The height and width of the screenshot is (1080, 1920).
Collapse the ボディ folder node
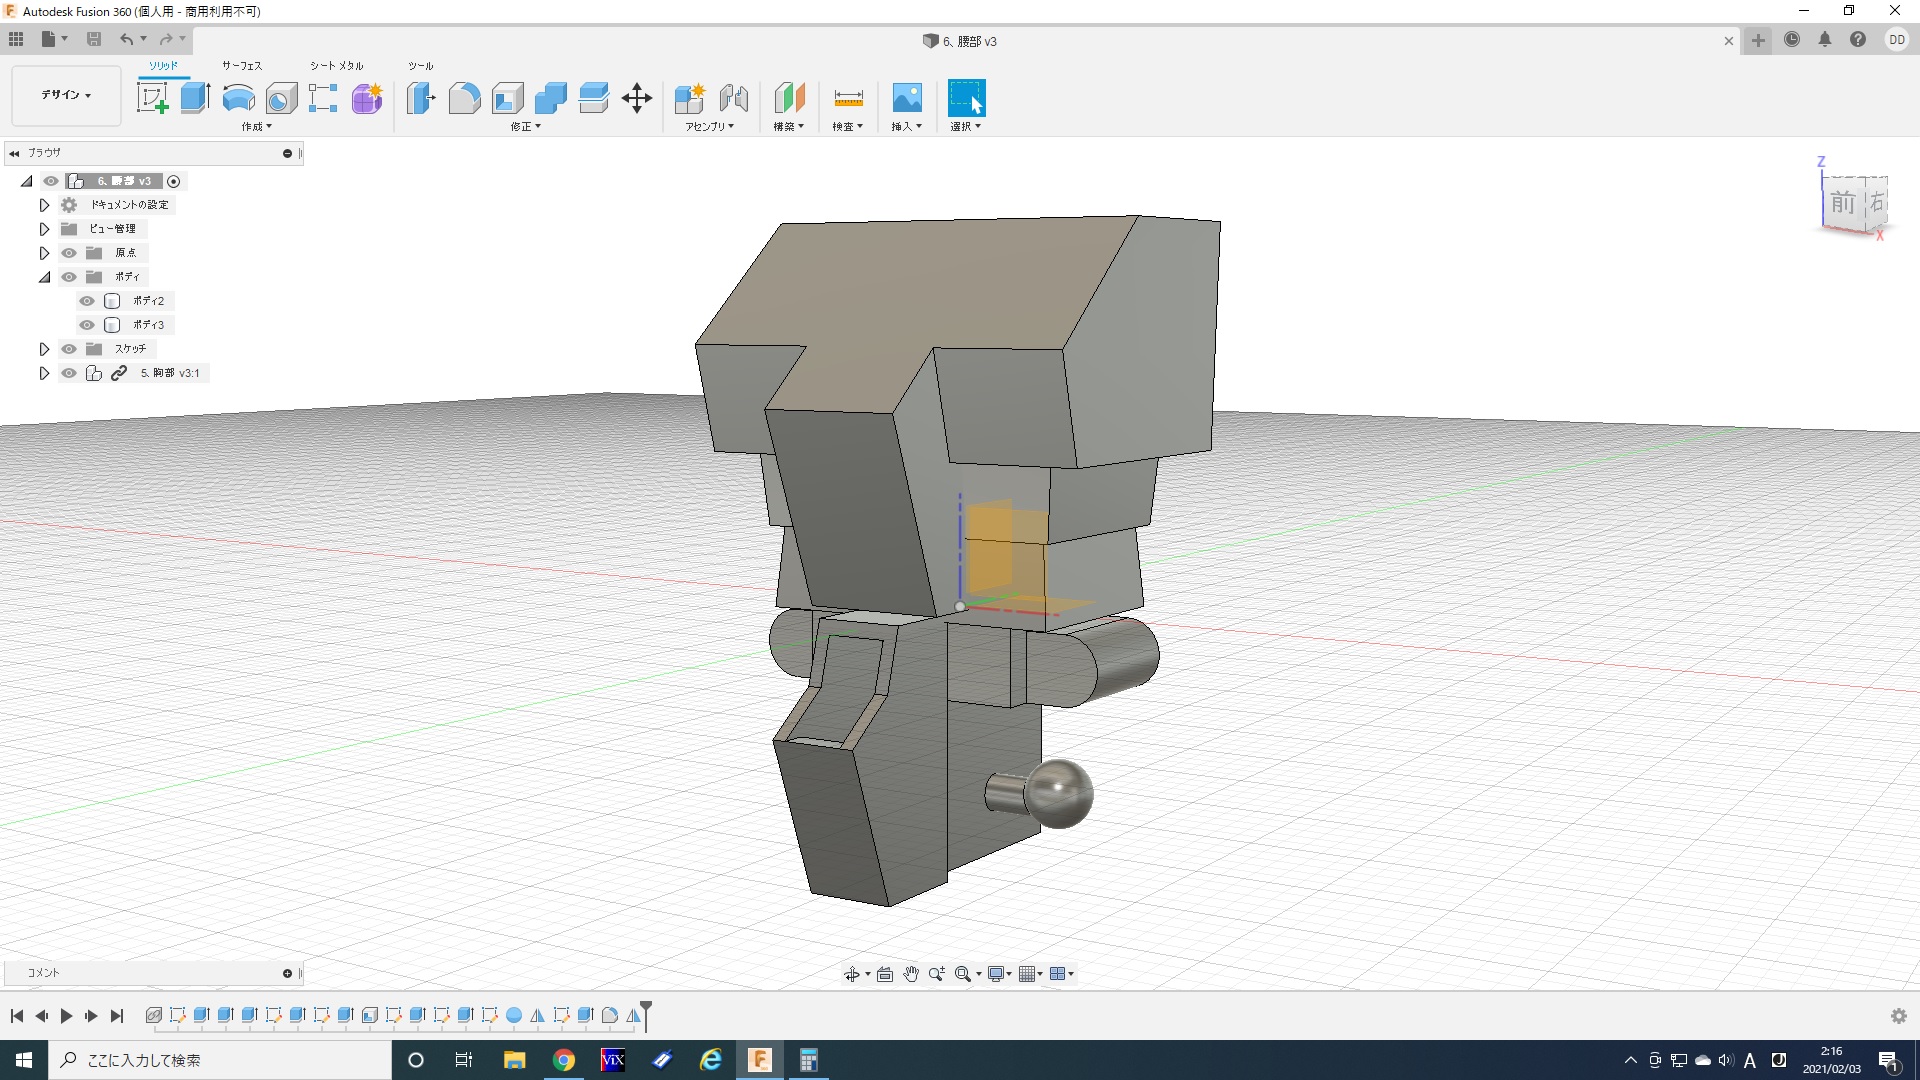(x=44, y=277)
